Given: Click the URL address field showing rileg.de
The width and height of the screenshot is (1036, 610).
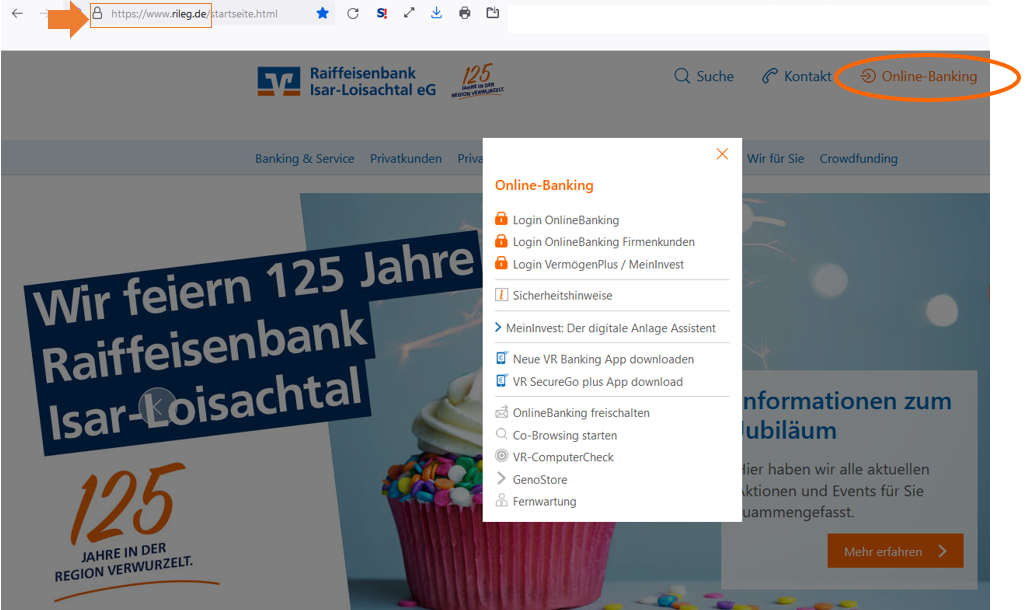Looking at the screenshot, I should click(x=194, y=13).
